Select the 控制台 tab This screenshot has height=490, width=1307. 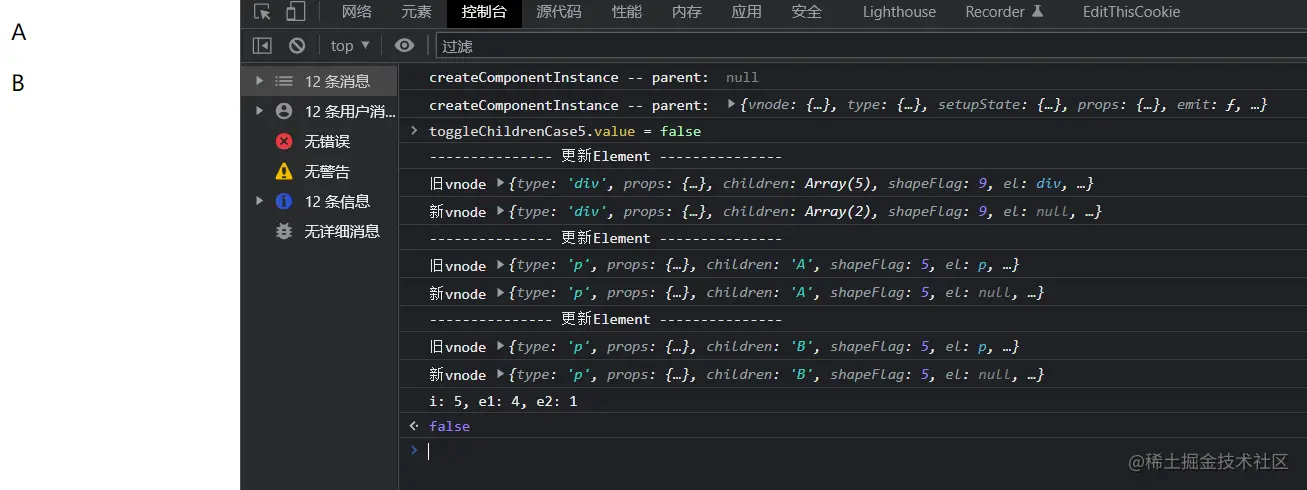point(484,12)
